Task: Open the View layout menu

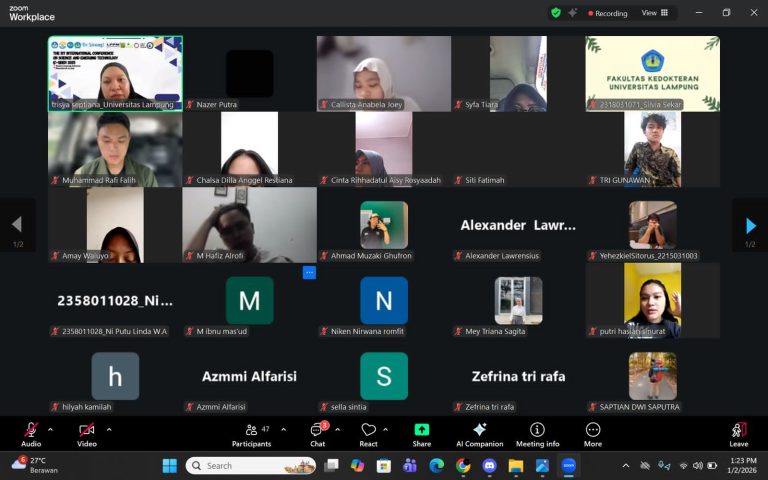Action: (653, 13)
